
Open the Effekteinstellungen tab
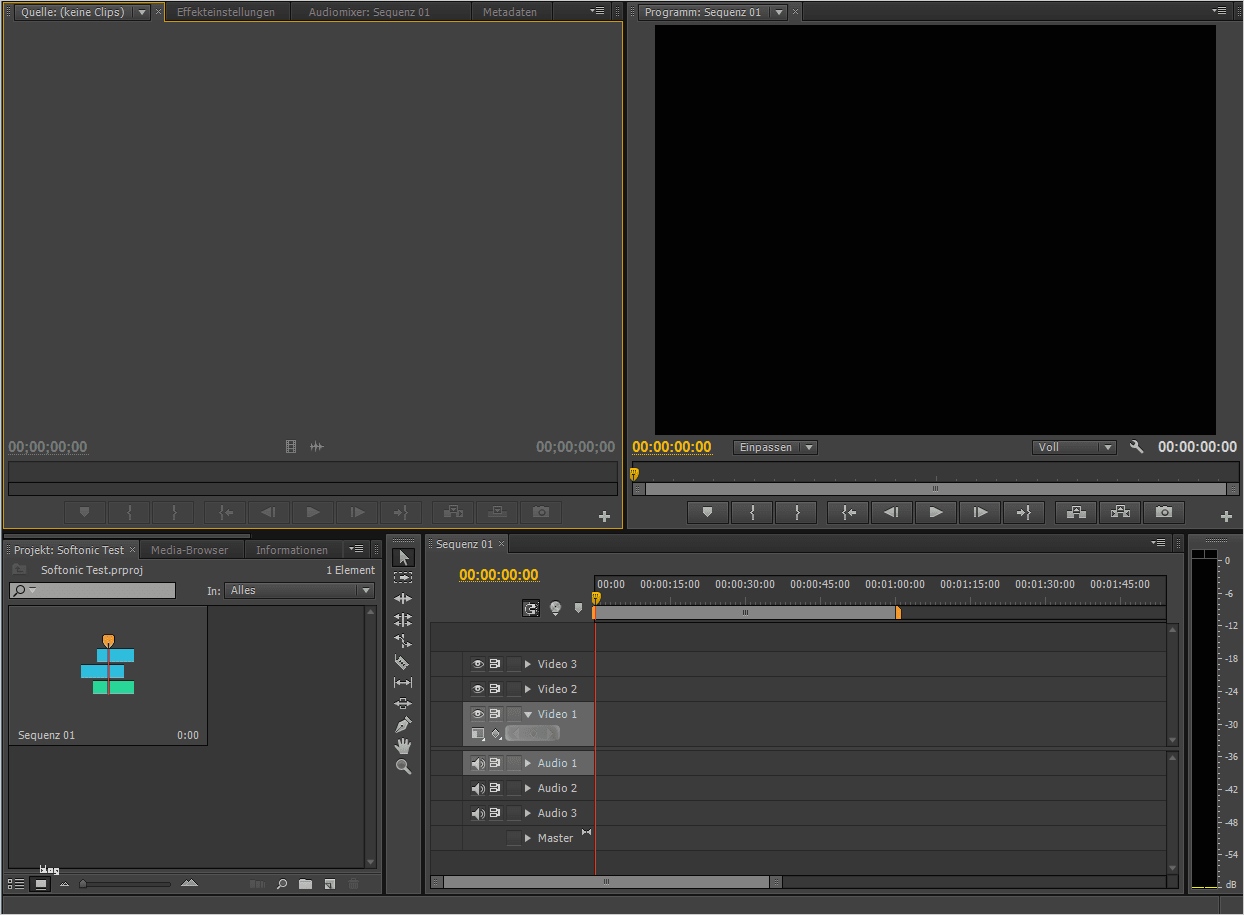coord(226,12)
